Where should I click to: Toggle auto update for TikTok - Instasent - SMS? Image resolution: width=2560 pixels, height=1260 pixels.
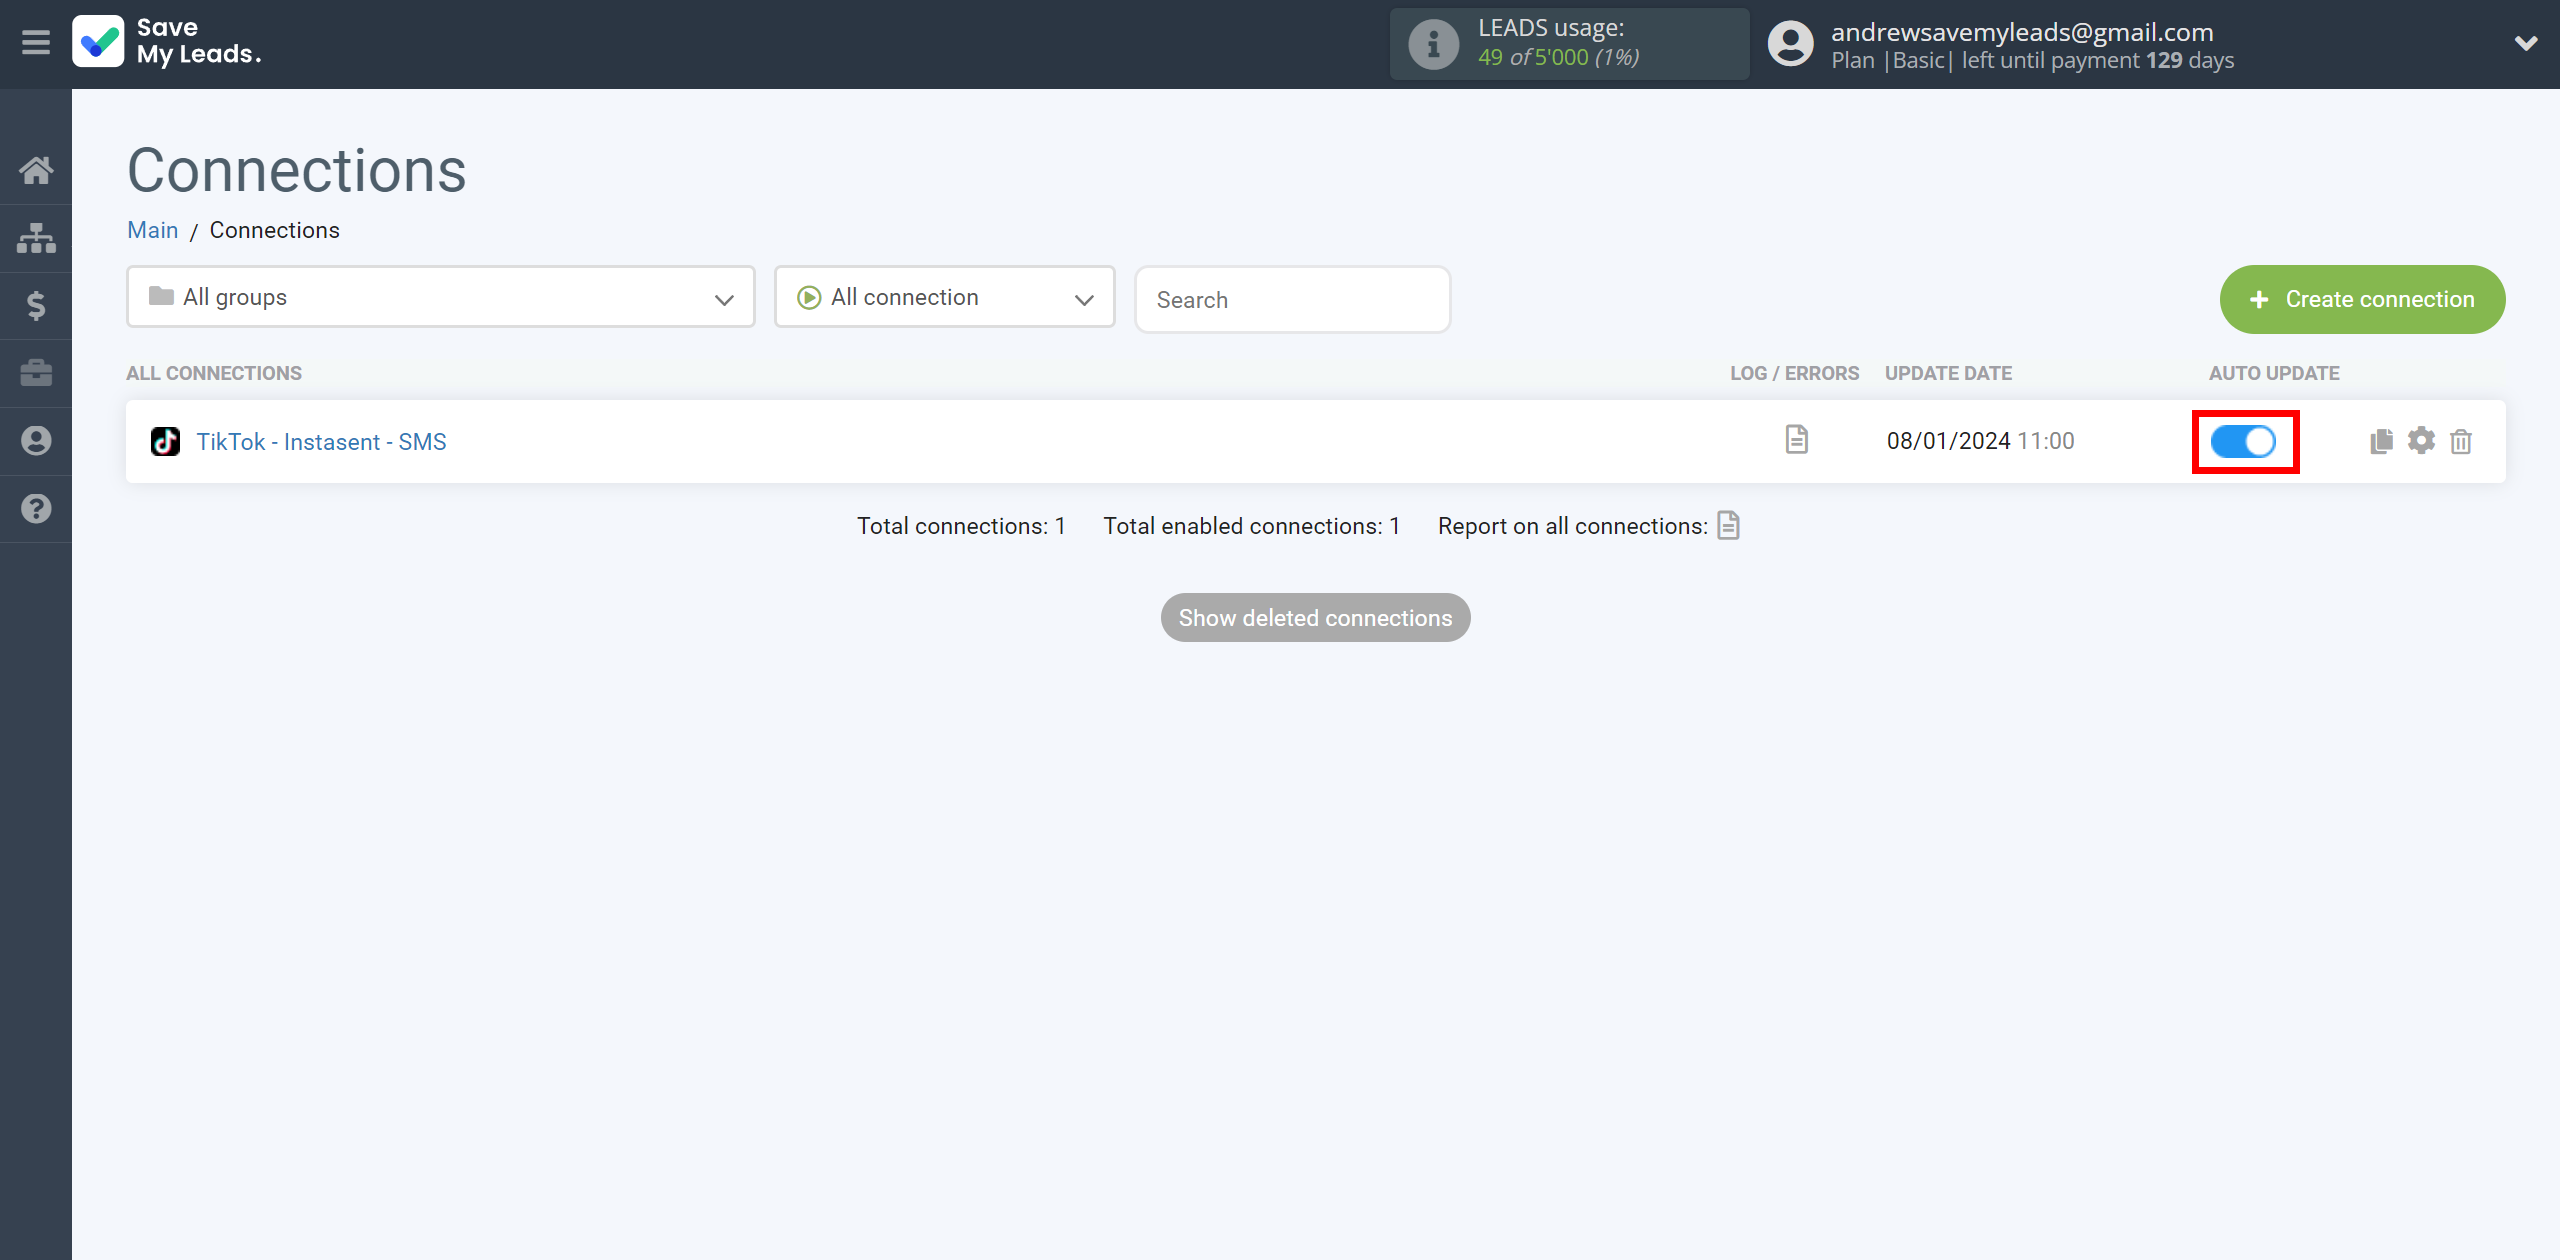[2242, 441]
